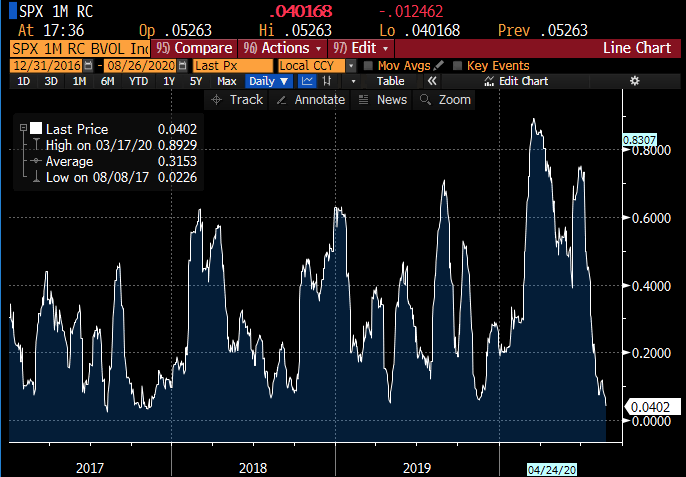The height and width of the screenshot is (477, 686).
Task: Select the 1Y range tab
Action: [x=169, y=81]
